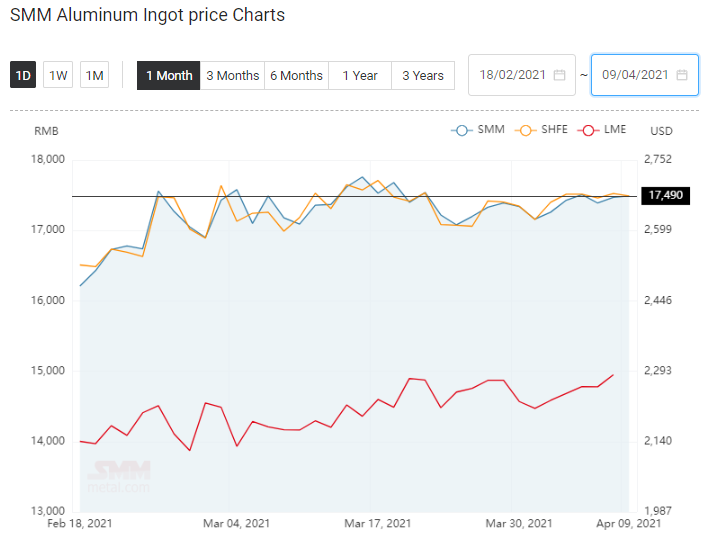Click the Apr 09, 2021 axis date
710x537 pixels.
[629, 524]
